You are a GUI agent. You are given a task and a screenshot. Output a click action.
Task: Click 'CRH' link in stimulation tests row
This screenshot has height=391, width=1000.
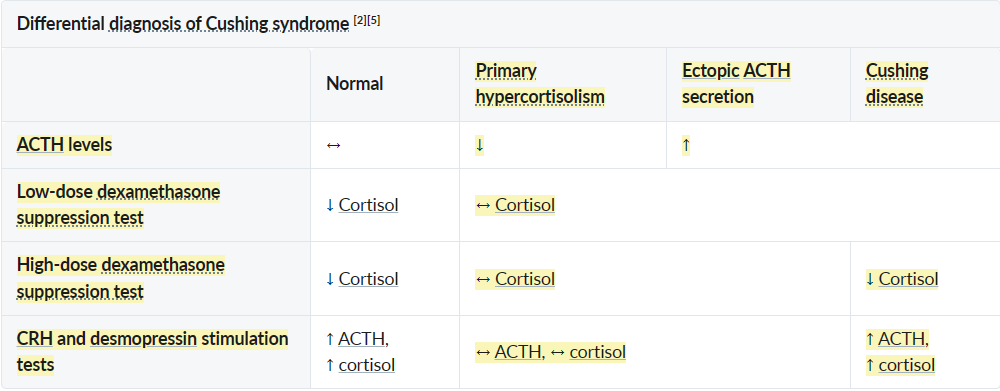[x=35, y=339]
